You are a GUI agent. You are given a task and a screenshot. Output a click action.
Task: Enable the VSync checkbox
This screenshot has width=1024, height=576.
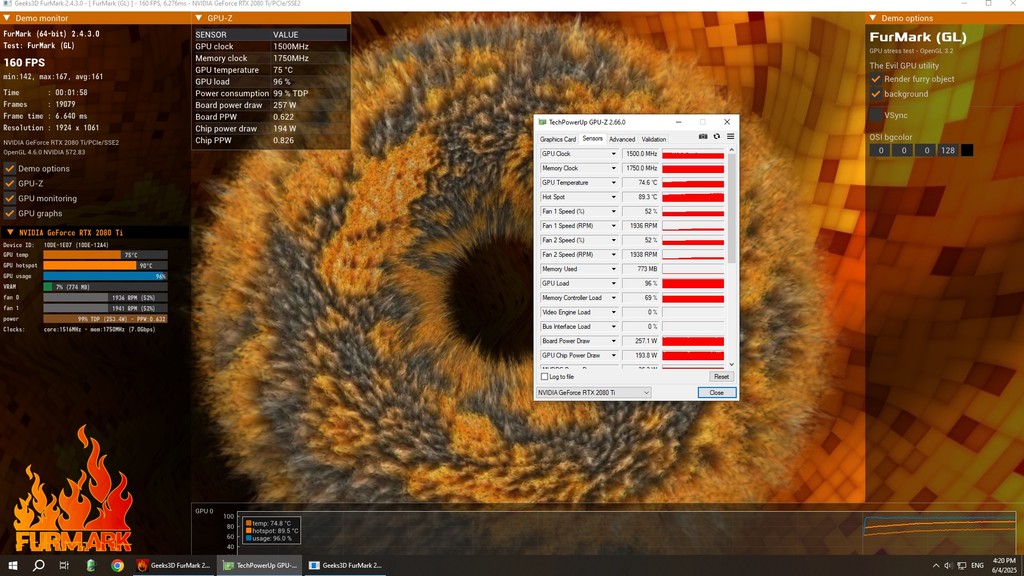[876, 115]
